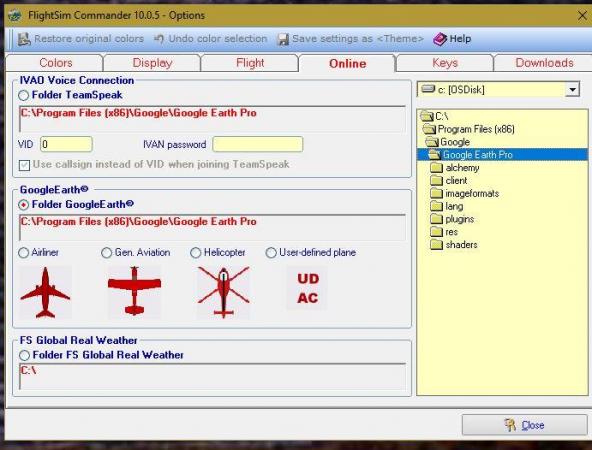This screenshot has width=592, height=450.
Task: Click the red general aviation plane image
Action: (134, 291)
